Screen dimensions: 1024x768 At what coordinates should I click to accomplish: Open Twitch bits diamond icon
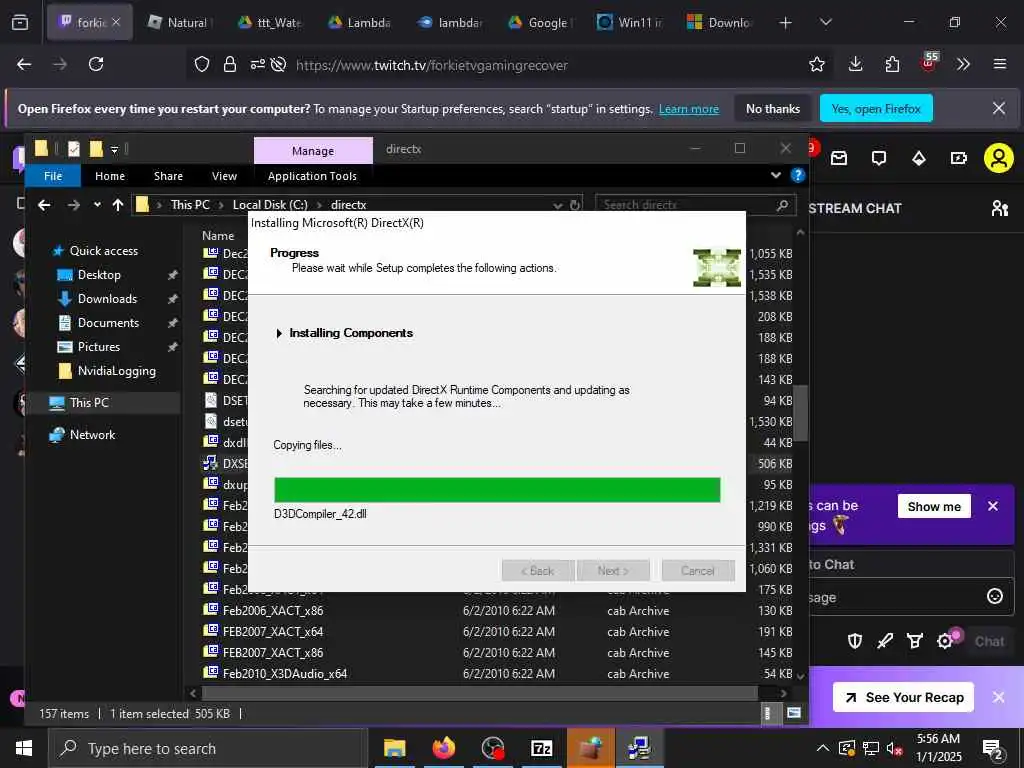(x=919, y=158)
